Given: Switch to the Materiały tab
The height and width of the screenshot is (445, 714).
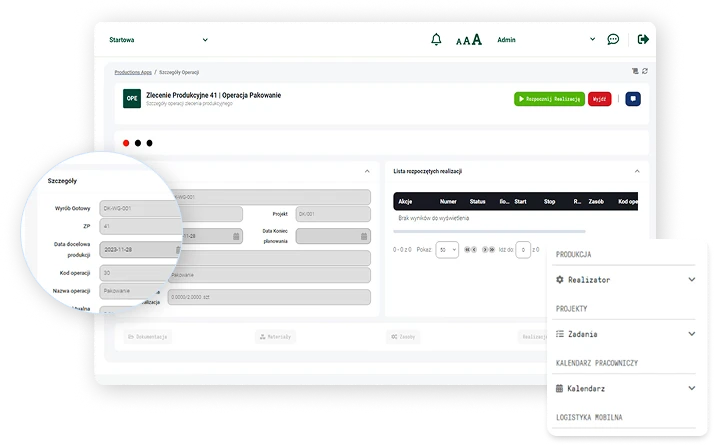Looking at the screenshot, I should pyautogui.click(x=276, y=337).
